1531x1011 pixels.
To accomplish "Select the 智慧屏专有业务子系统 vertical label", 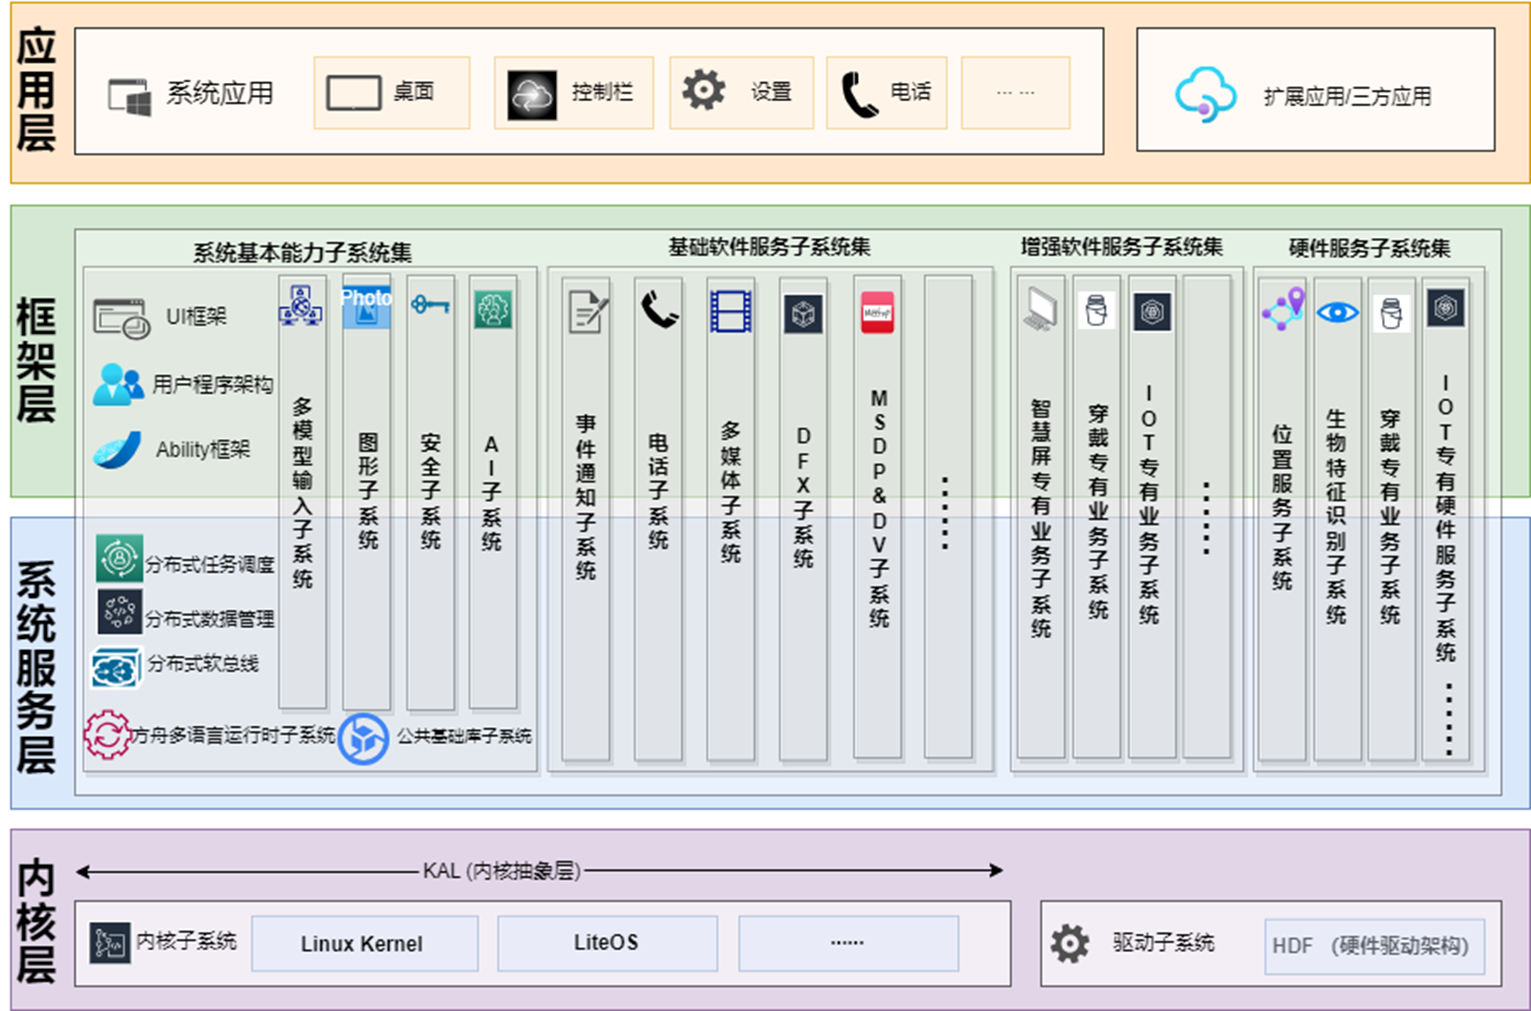I will [x=1041, y=518].
